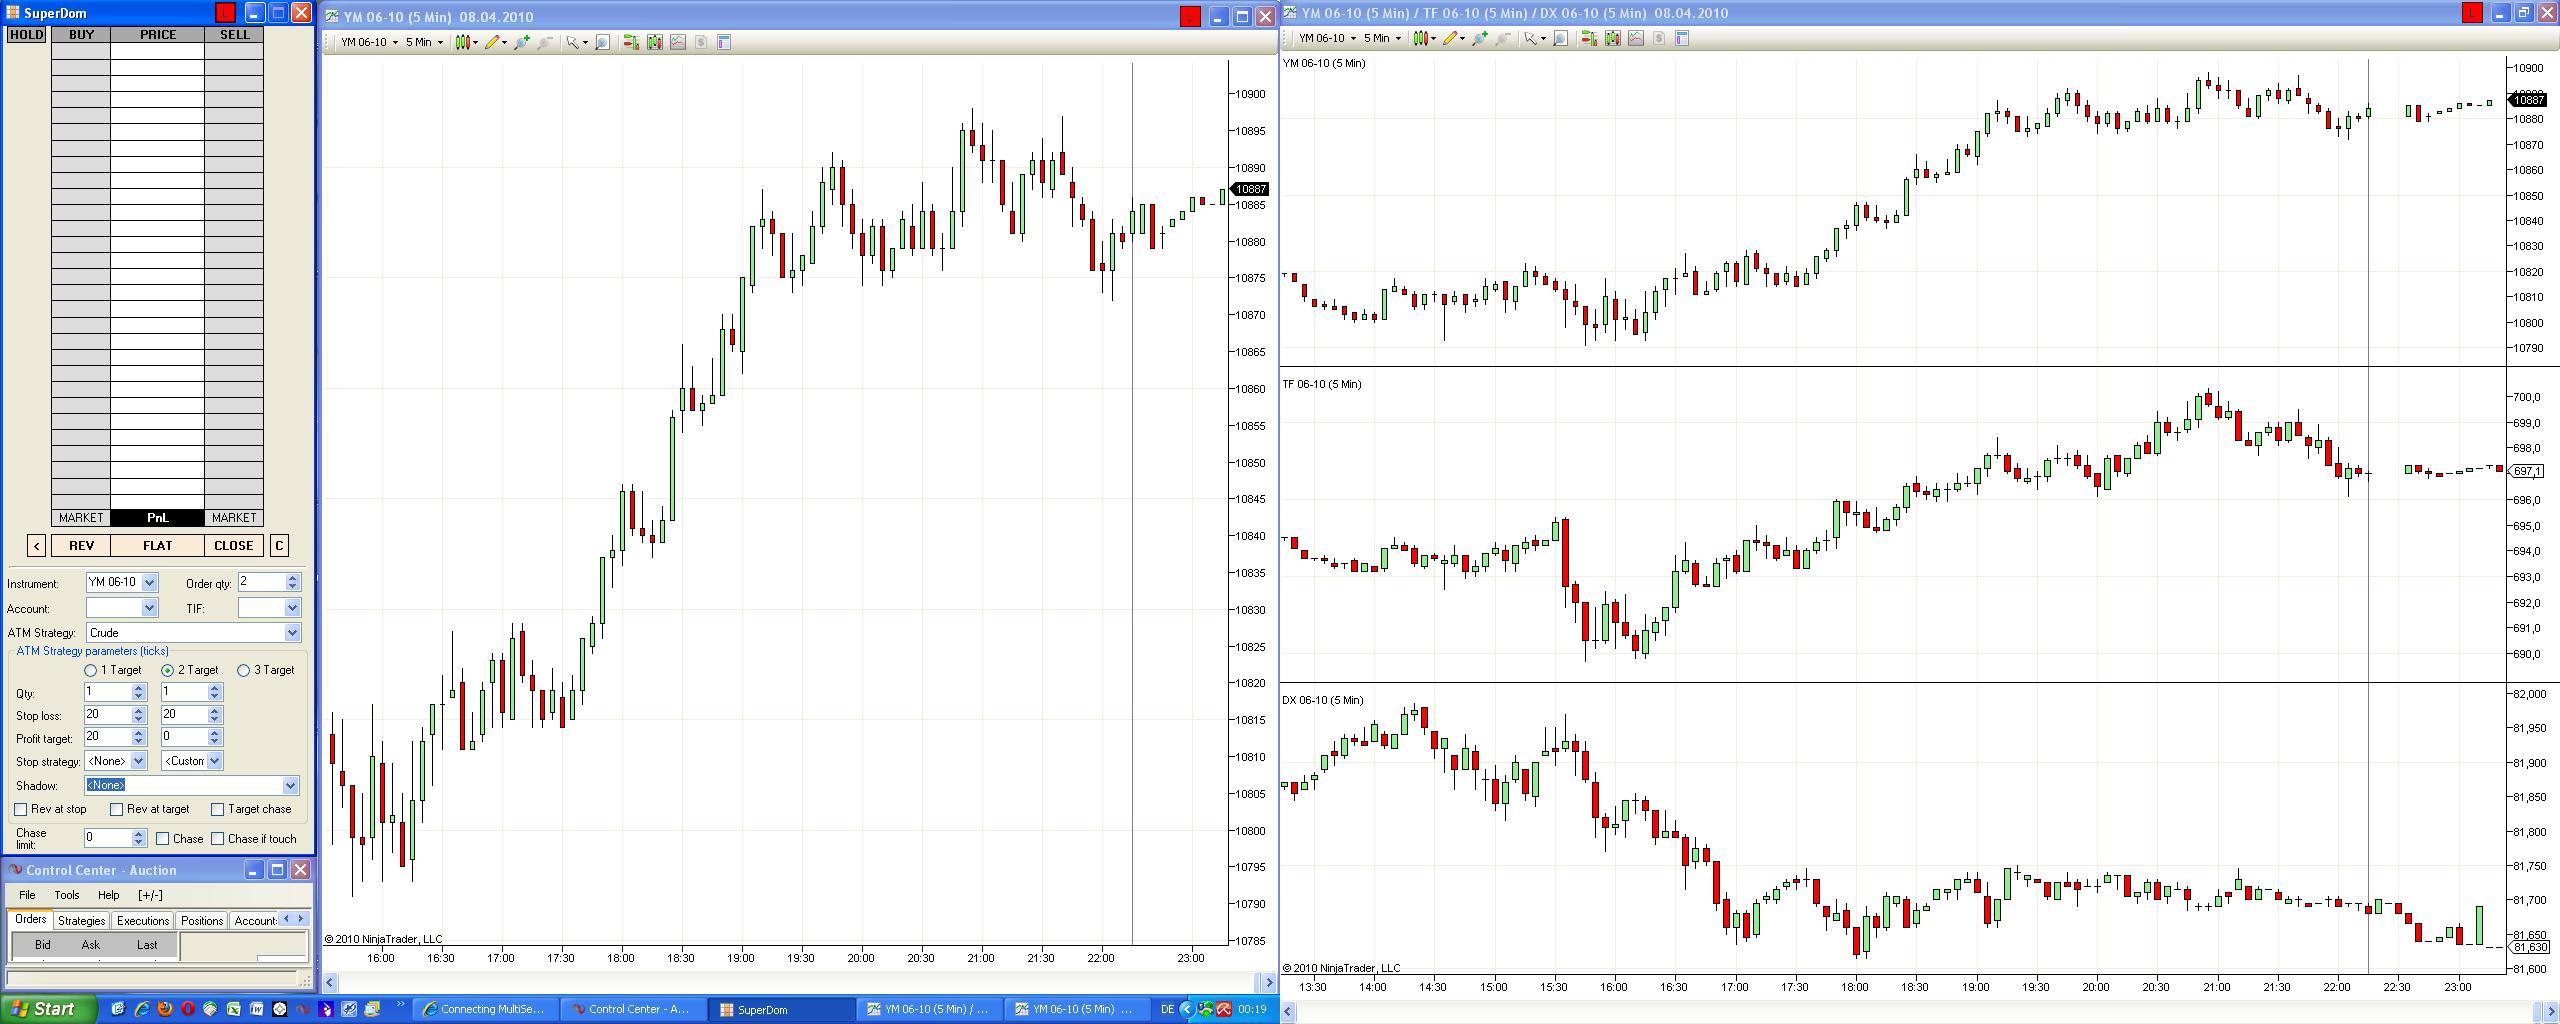Open Indicators icon in middle chart toolbar
Screen dimensions: 2560x1024
[677, 42]
